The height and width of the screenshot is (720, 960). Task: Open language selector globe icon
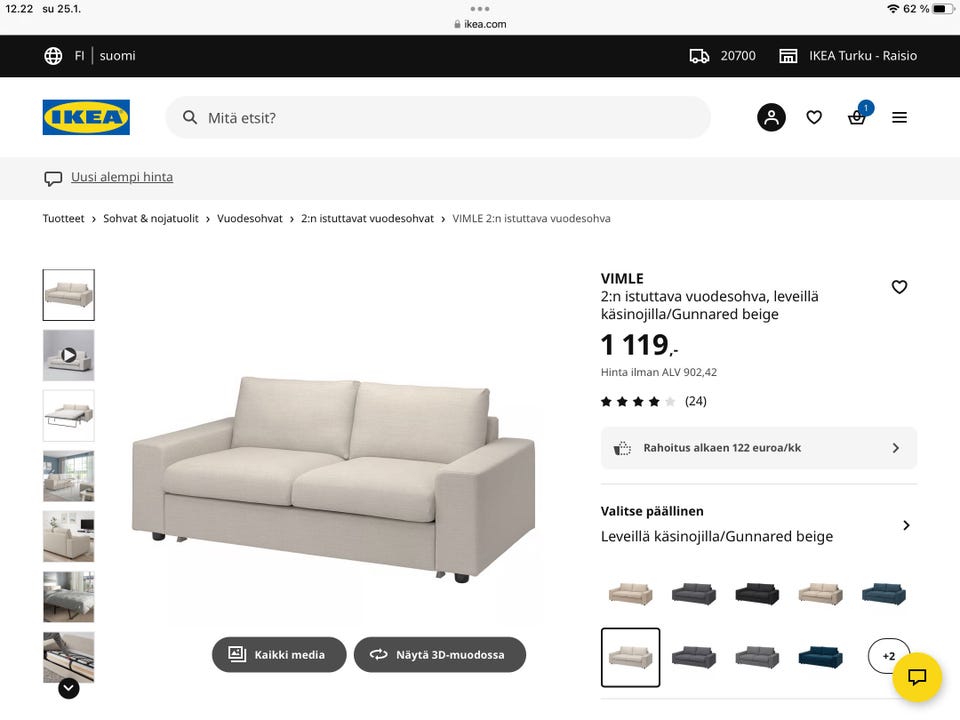pyautogui.click(x=53, y=56)
